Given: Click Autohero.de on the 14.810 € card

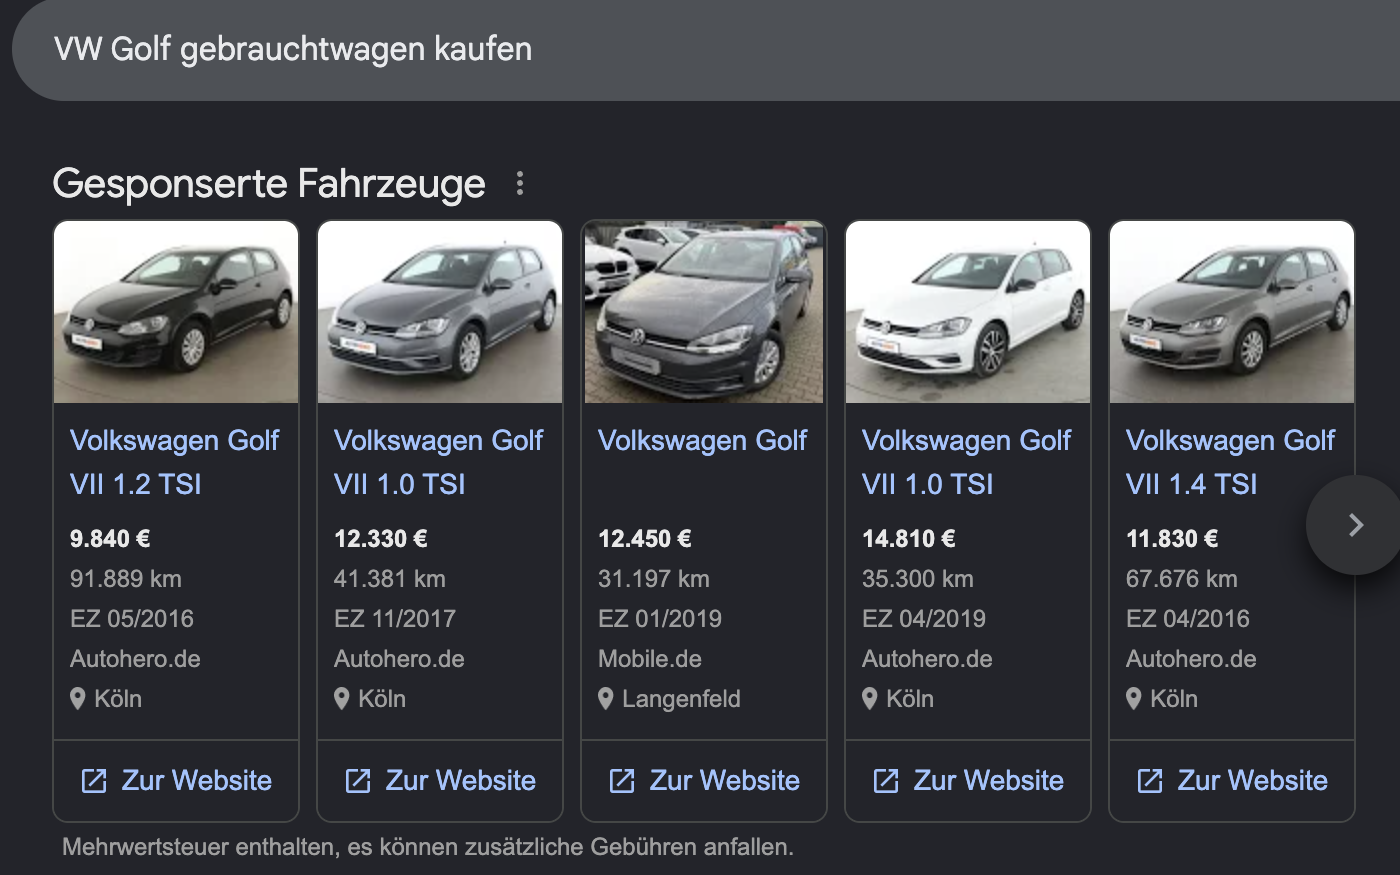Looking at the screenshot, I should [x=927, y=659].
